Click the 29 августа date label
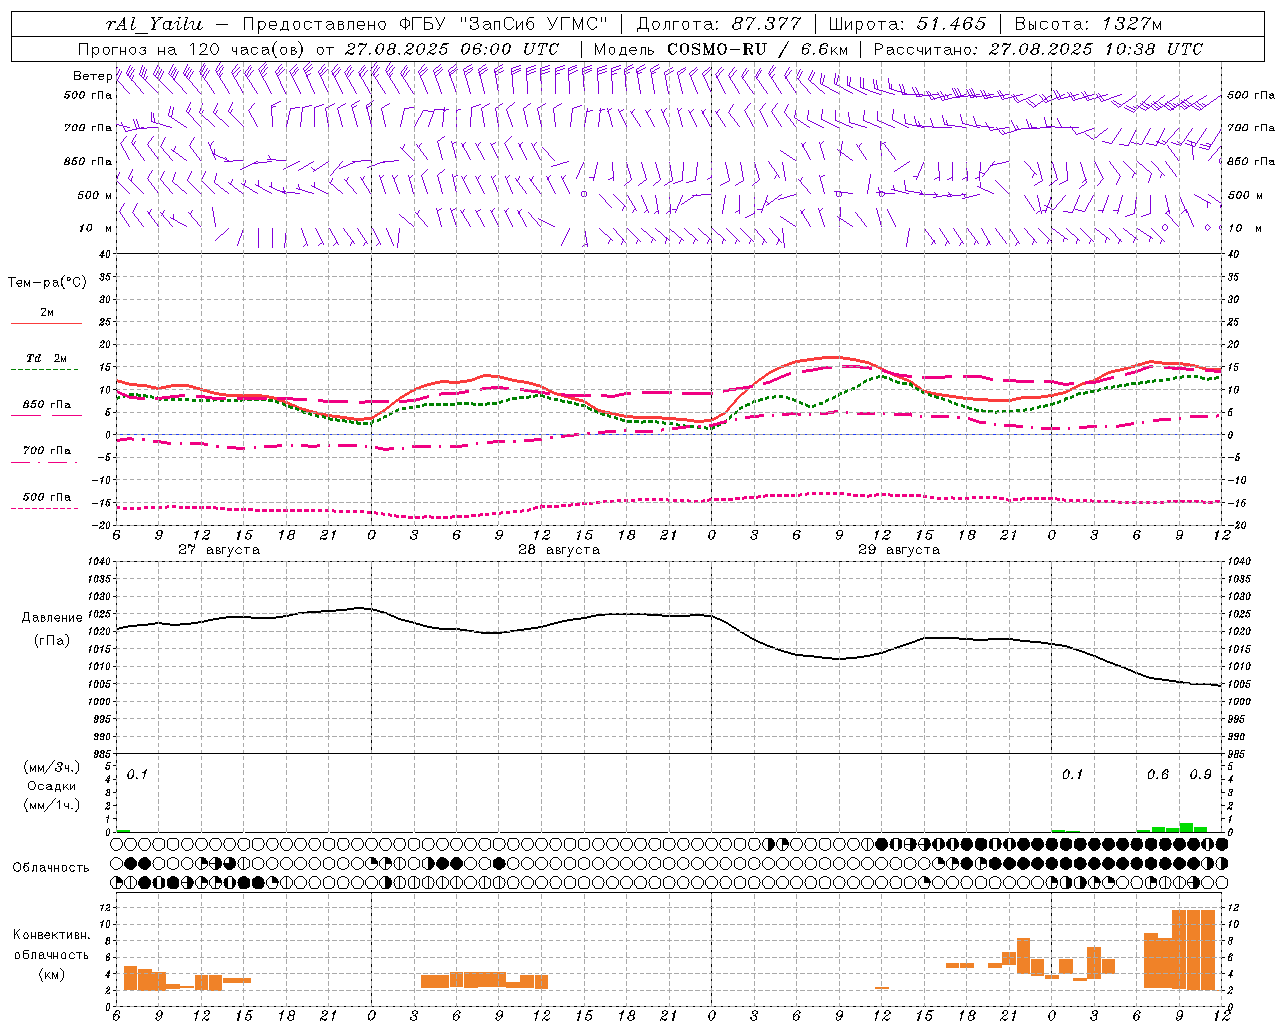 tap(899, 550)
